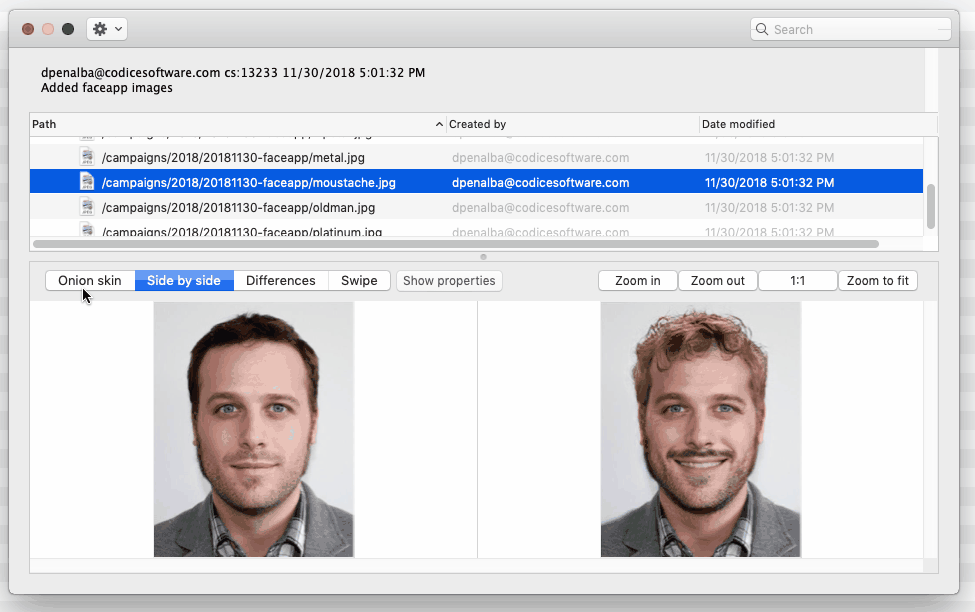
Task: Click the Show properties button
Action: (x=449, y=280)
